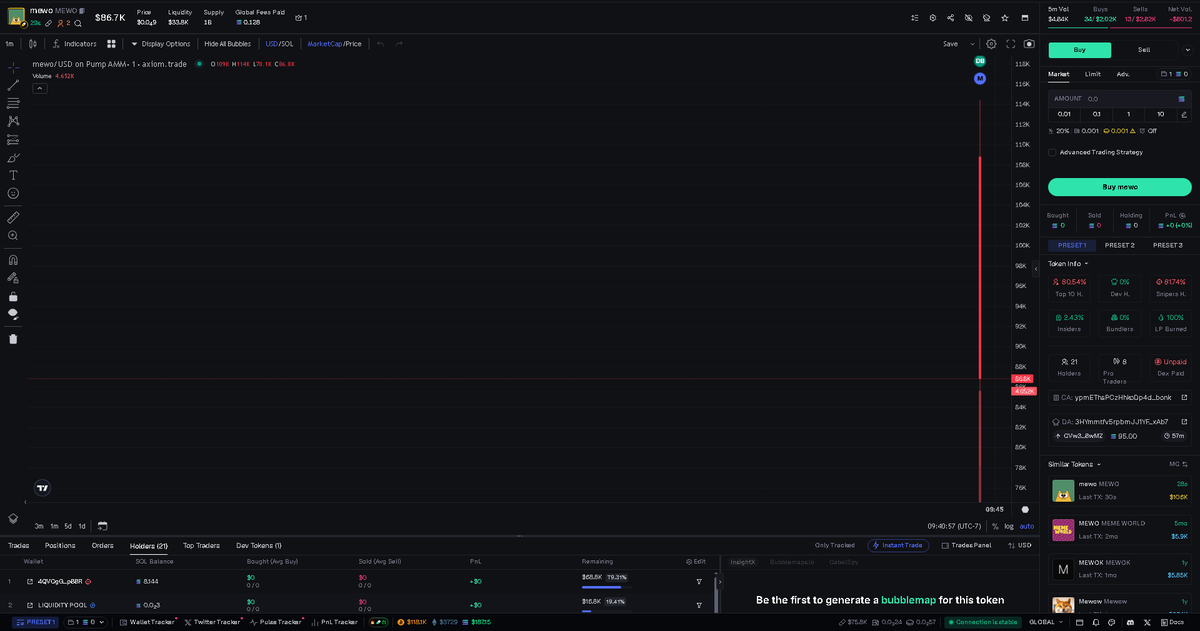1200x631 pixels.
Task: Toggle auto scale on chart
Action: click(1027, 526)
